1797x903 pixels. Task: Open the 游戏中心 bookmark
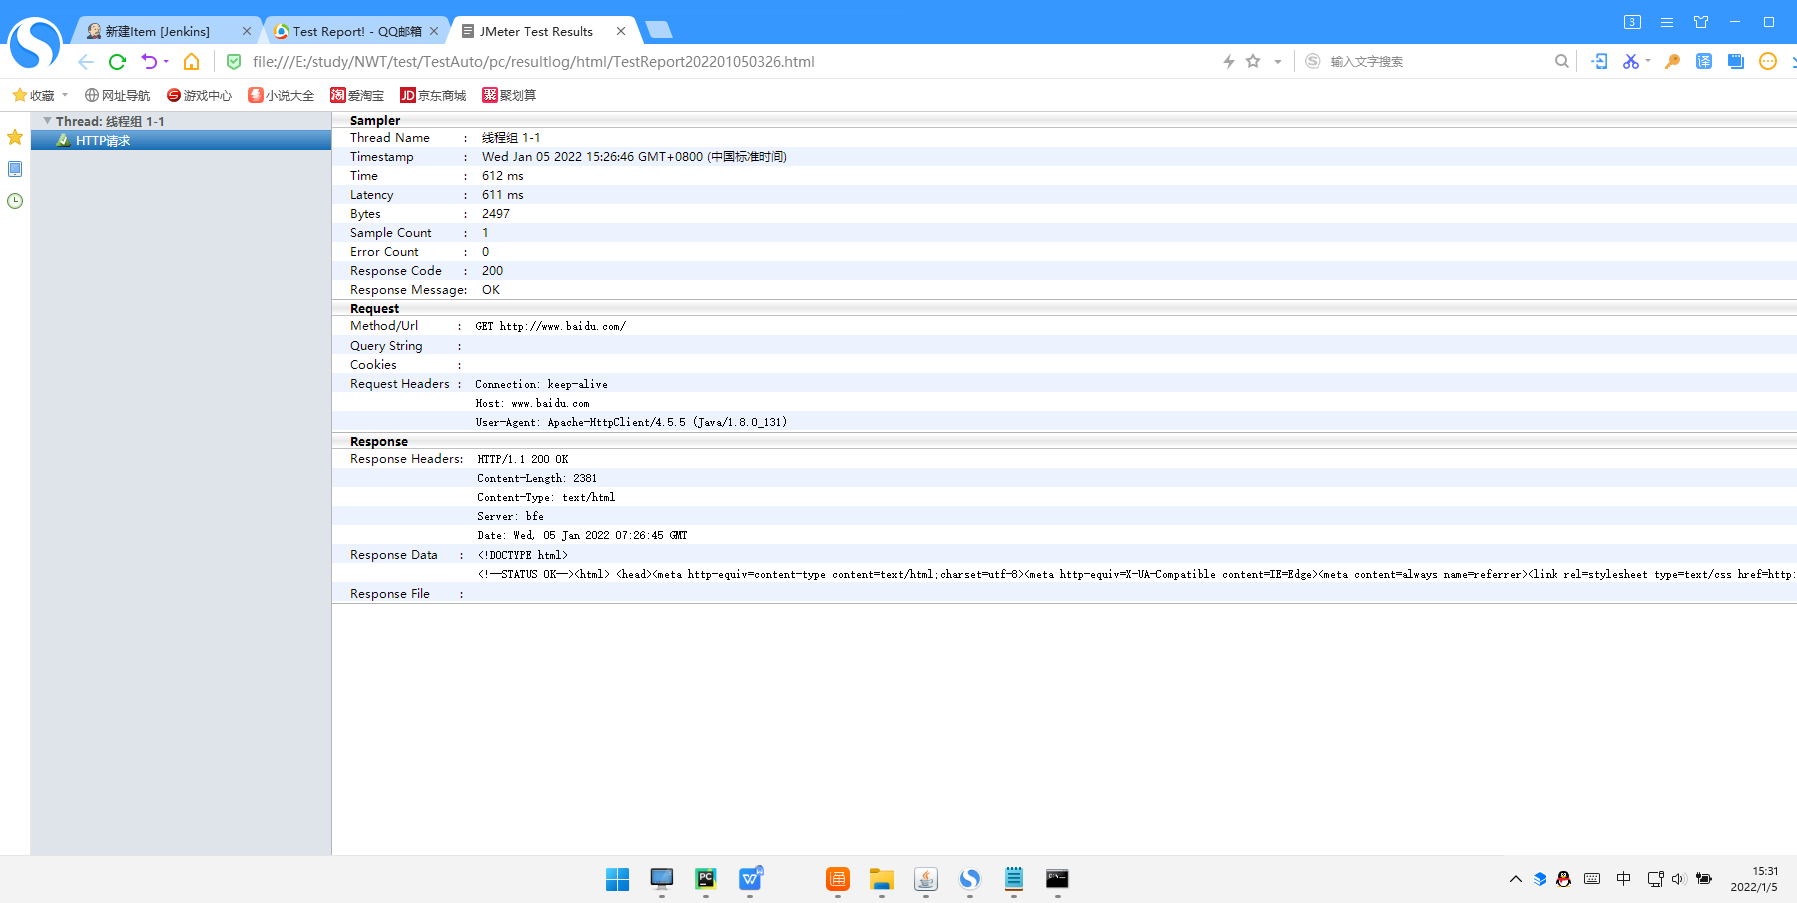[199, 95]
